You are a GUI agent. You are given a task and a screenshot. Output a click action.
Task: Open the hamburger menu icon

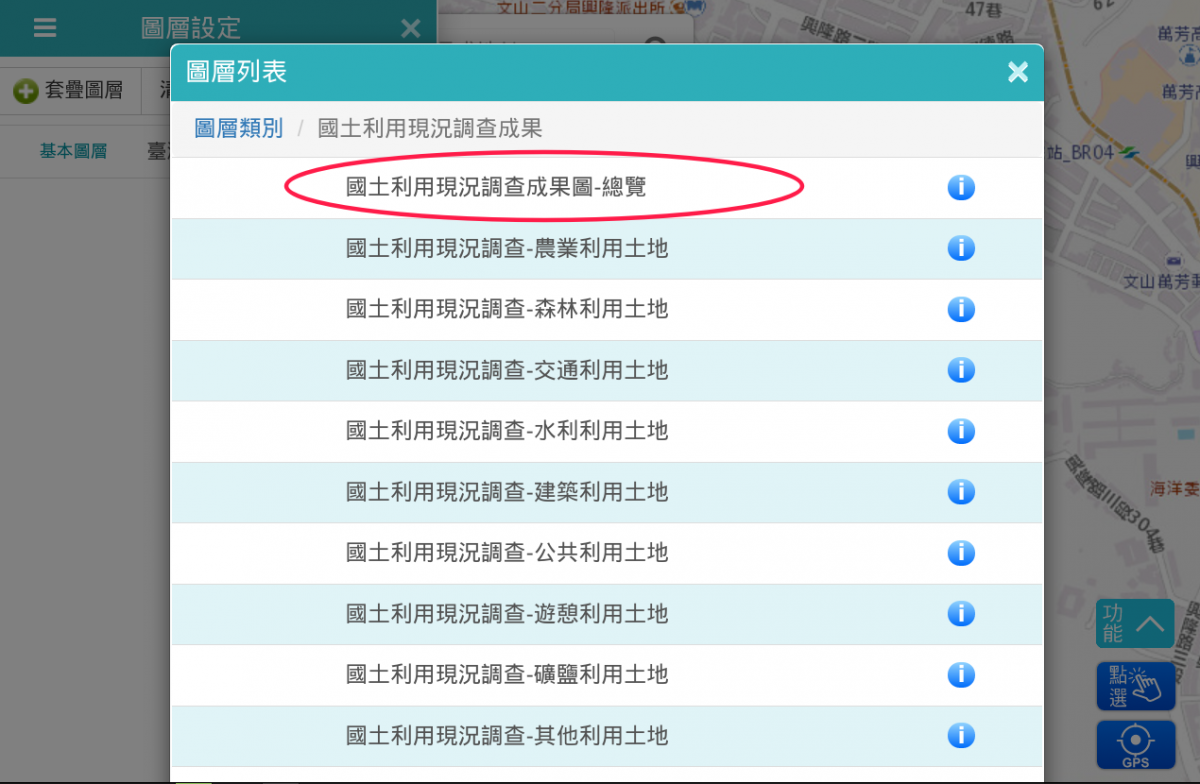[x=45, y=28]
